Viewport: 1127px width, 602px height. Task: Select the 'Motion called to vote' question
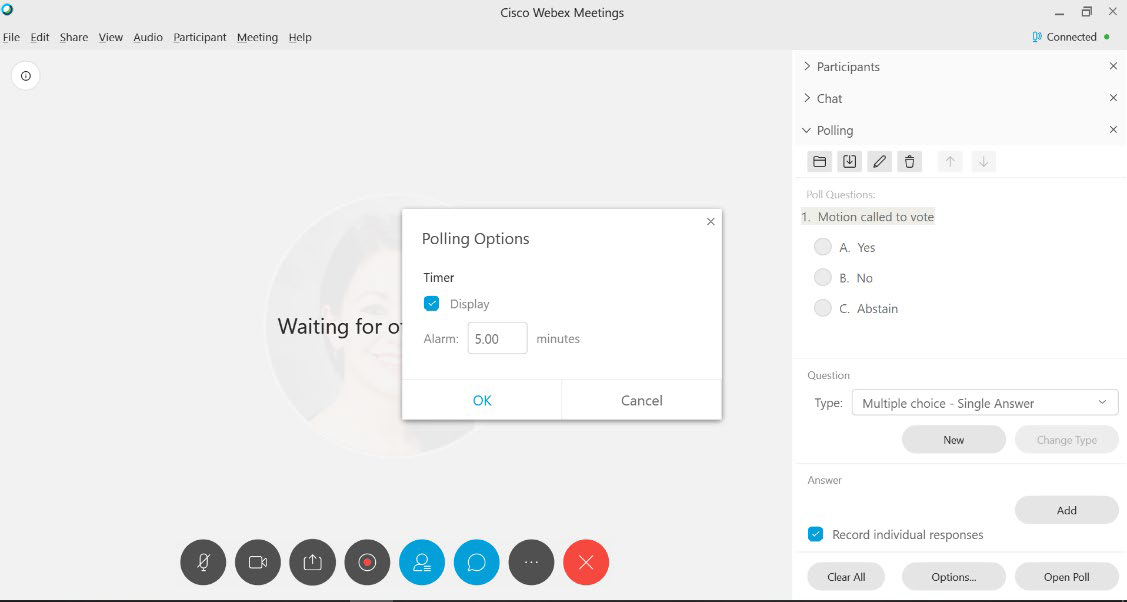coord(868,217)
